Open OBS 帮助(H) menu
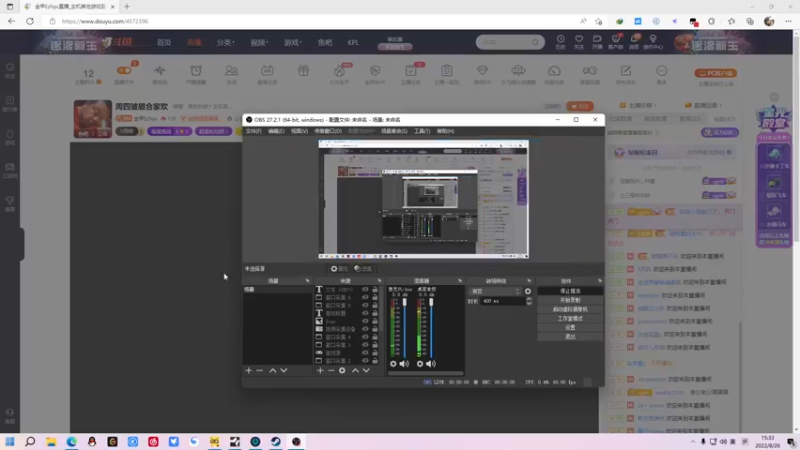The height and width of the screenshot is (450, 800). (445, 131)
